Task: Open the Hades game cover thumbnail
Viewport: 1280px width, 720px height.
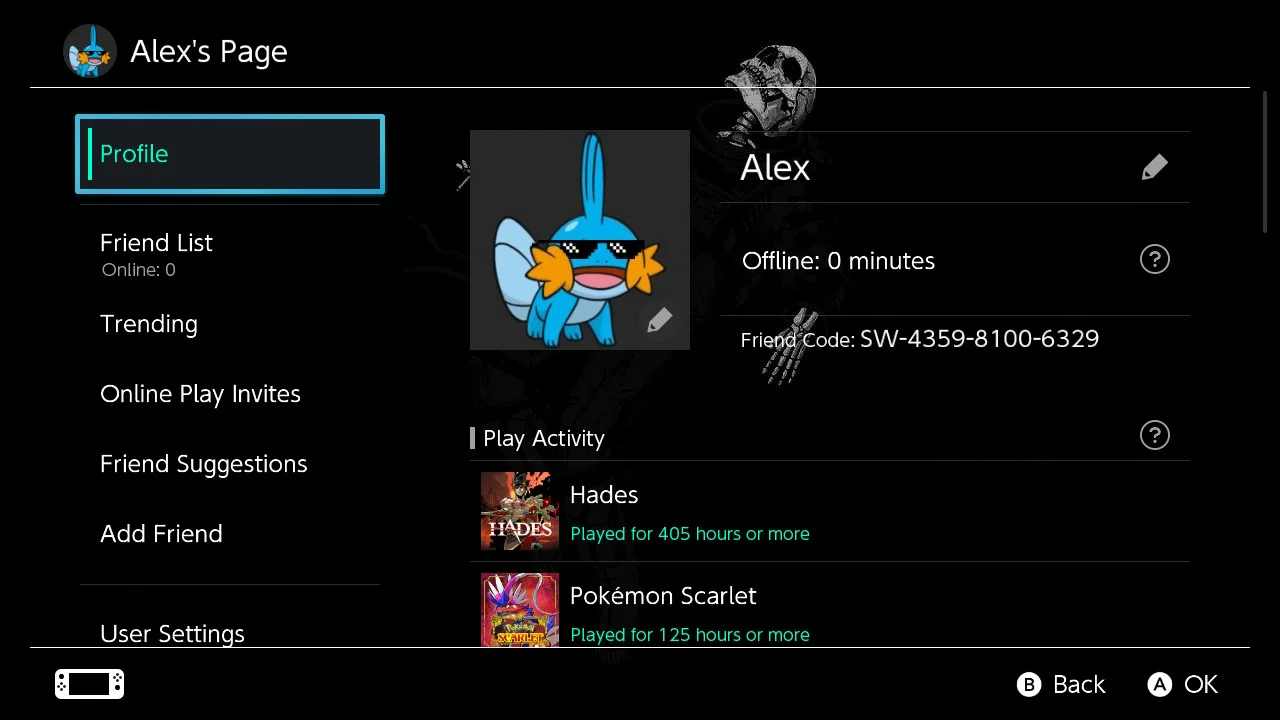Action: 519,511
